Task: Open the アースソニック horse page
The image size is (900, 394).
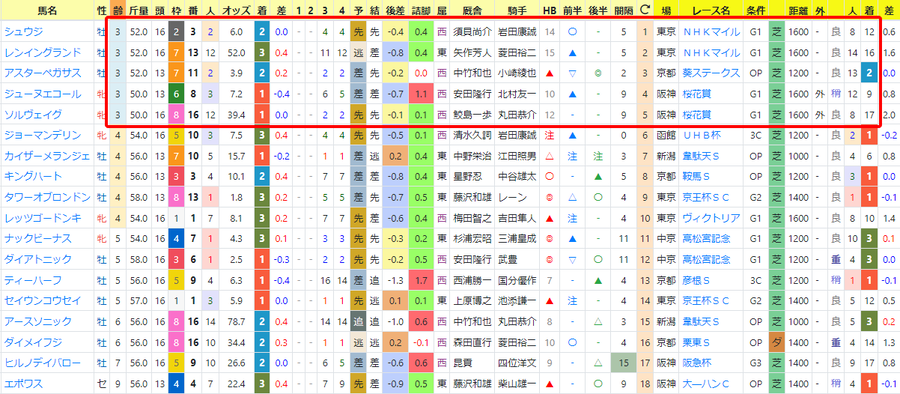Action: pyautogui.click(x=37, y=322)
